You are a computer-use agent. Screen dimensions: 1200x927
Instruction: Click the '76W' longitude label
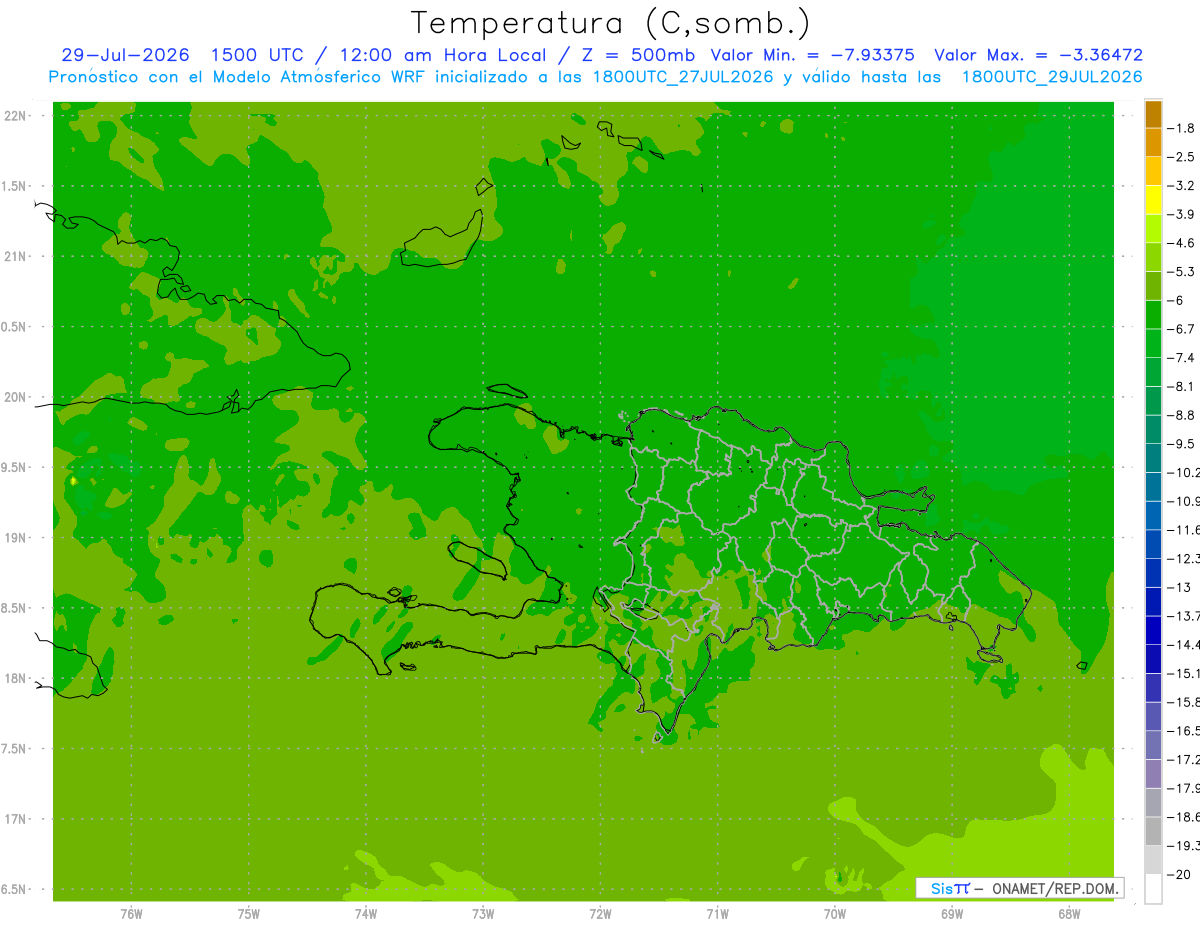tap(131, 914)
